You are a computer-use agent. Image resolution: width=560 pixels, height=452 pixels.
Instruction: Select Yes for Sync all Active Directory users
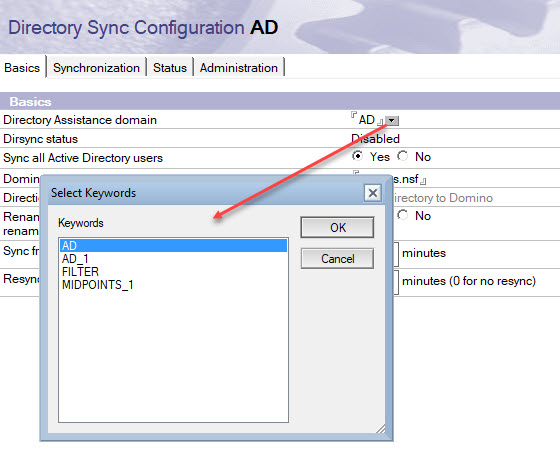tap(357, 156)
